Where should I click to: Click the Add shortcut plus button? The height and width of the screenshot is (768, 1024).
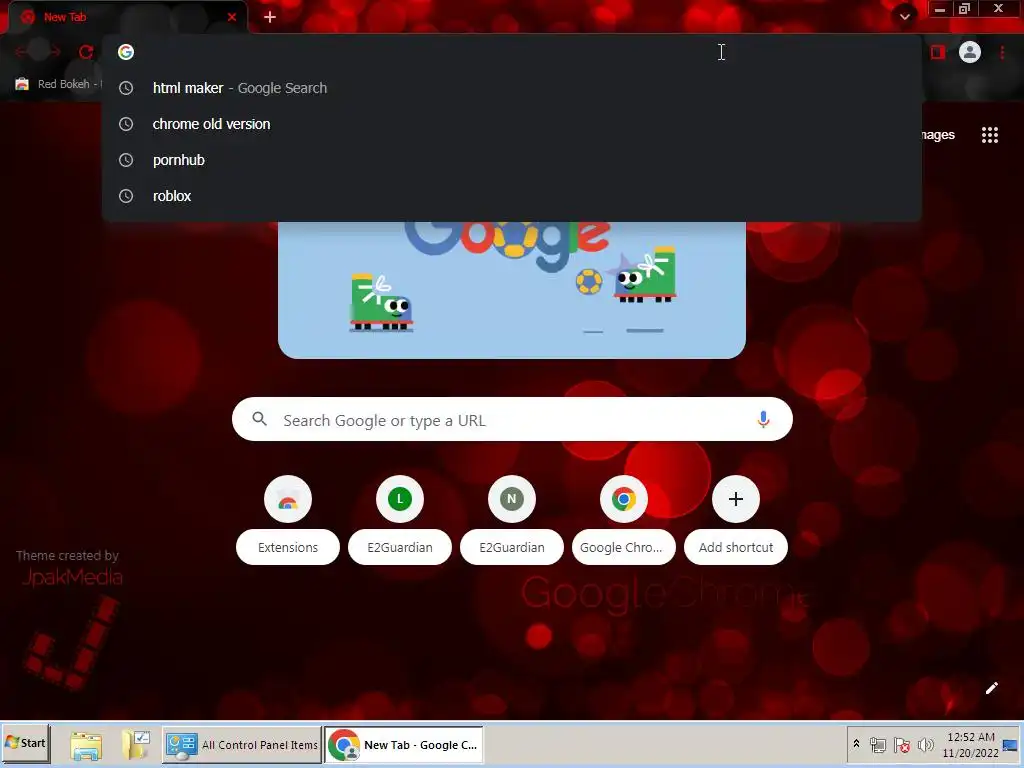(x=736, y=499)
